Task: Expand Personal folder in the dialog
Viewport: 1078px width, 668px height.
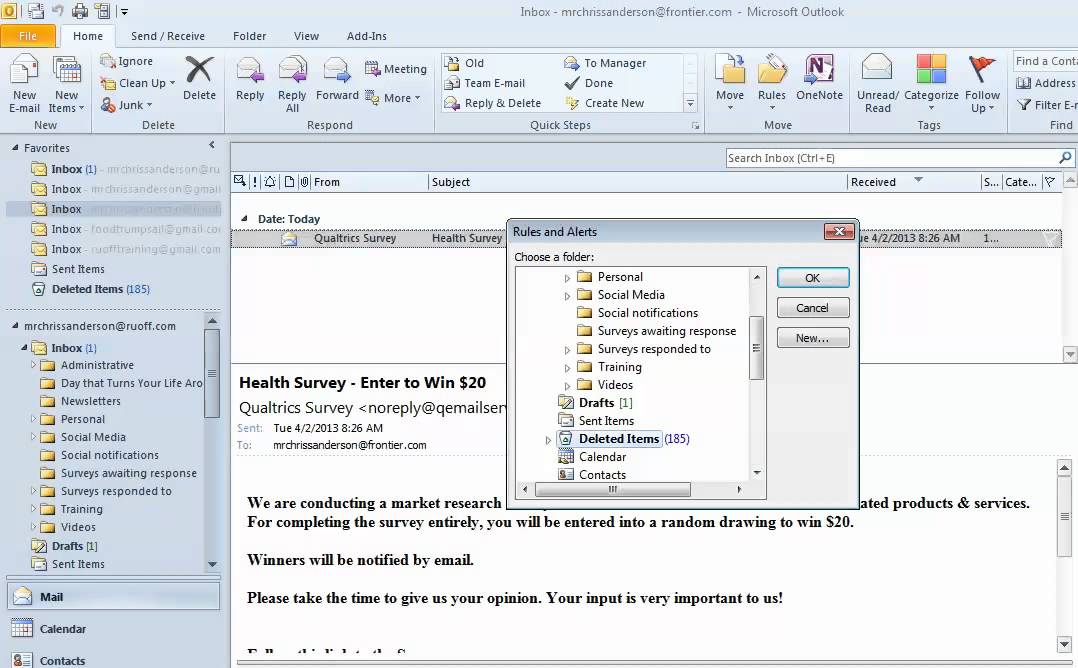Action: (x=567, y=278)
